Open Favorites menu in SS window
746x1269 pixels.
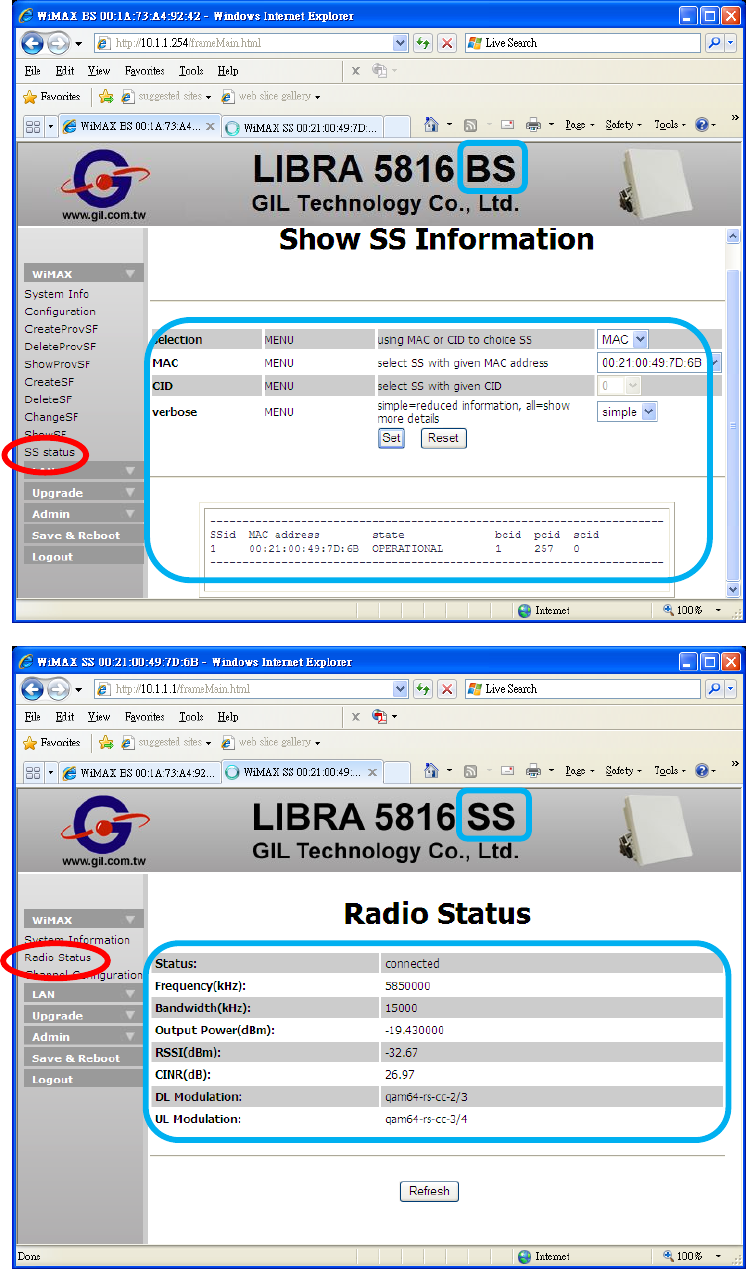[145, 717]
